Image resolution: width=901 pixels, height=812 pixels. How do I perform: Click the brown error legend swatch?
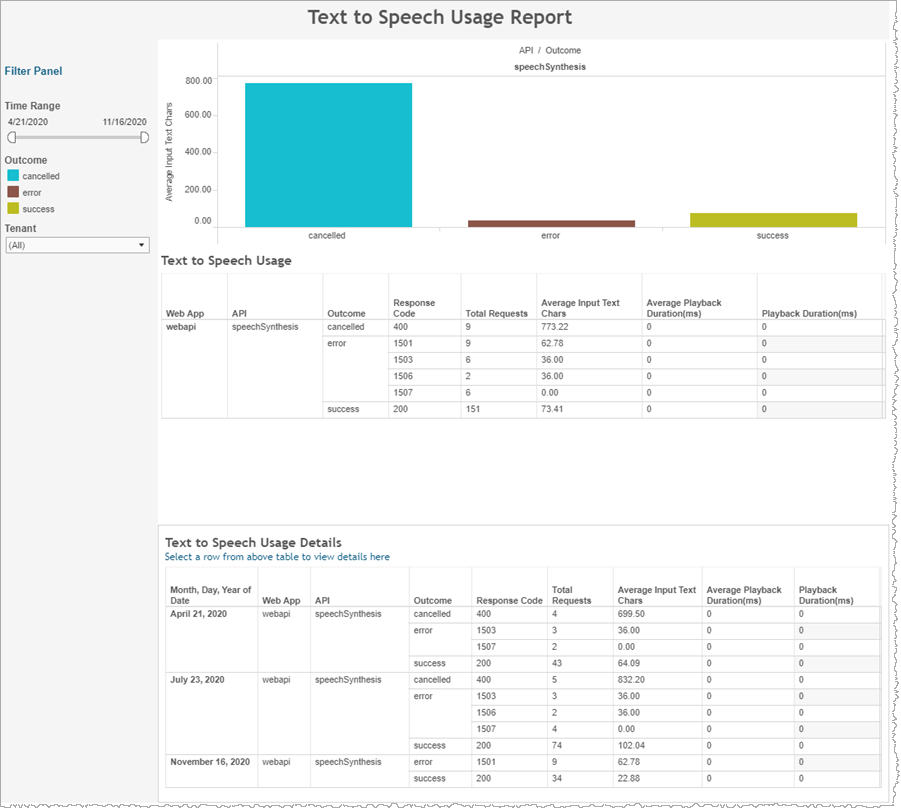13,192
